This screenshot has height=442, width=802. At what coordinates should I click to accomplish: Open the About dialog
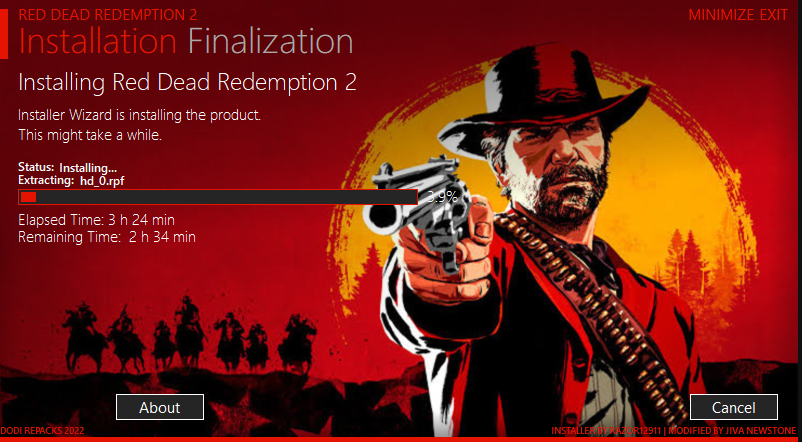click(160, 407)
